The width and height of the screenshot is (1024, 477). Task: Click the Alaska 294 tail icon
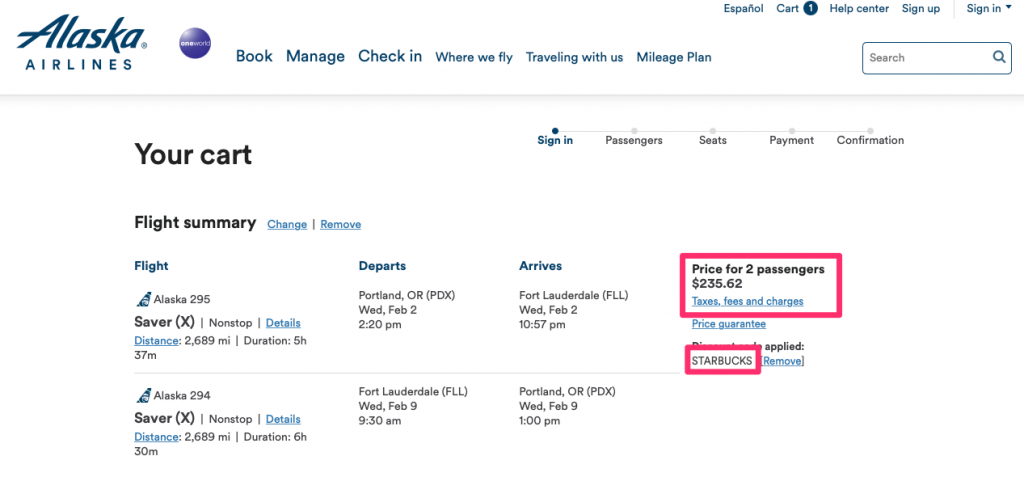[143, 395]
